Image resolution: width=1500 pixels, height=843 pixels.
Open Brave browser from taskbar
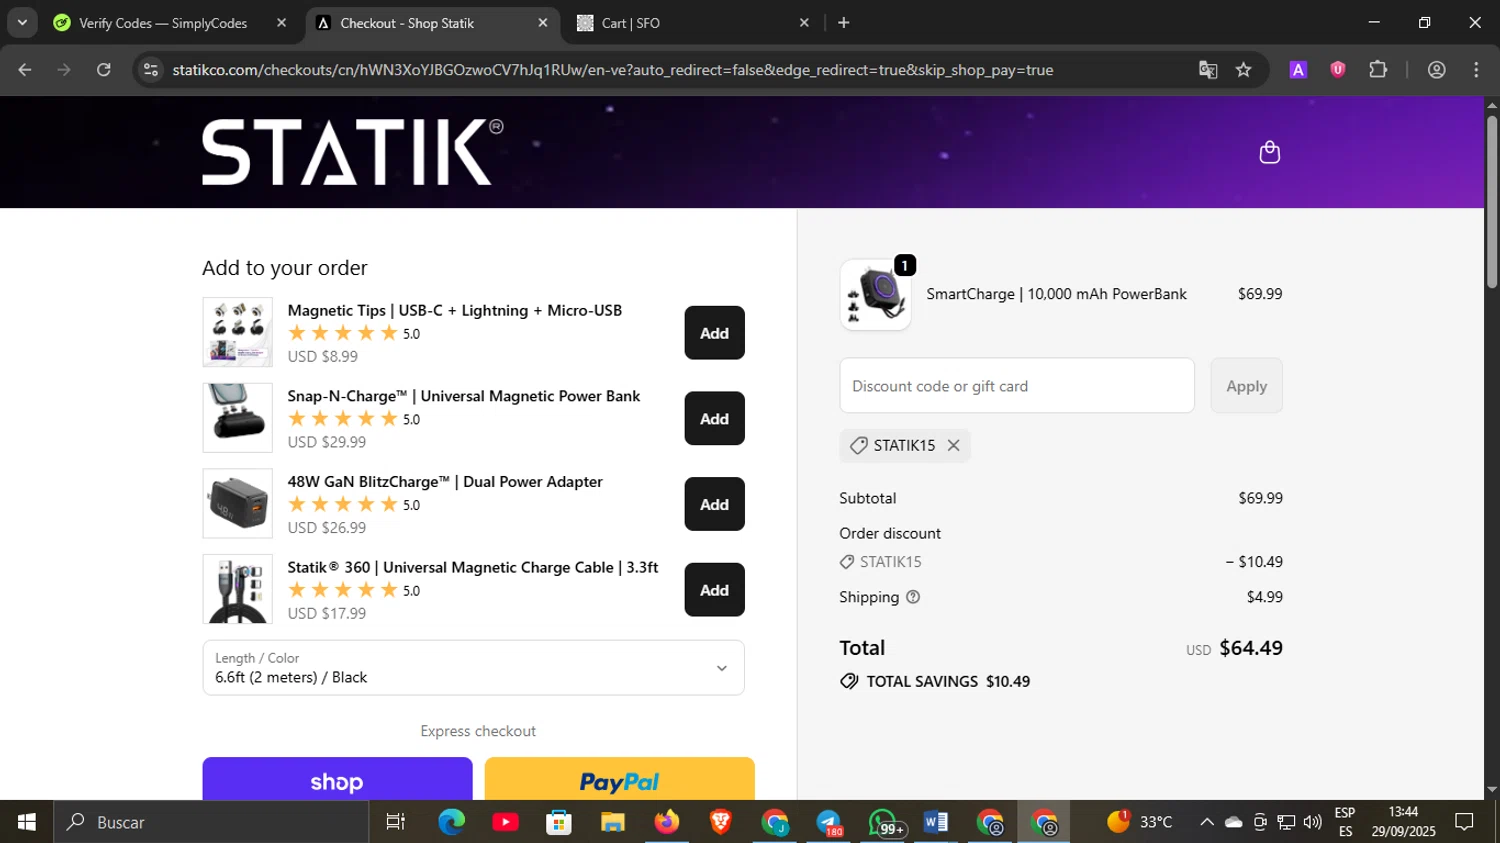(720, 822)
